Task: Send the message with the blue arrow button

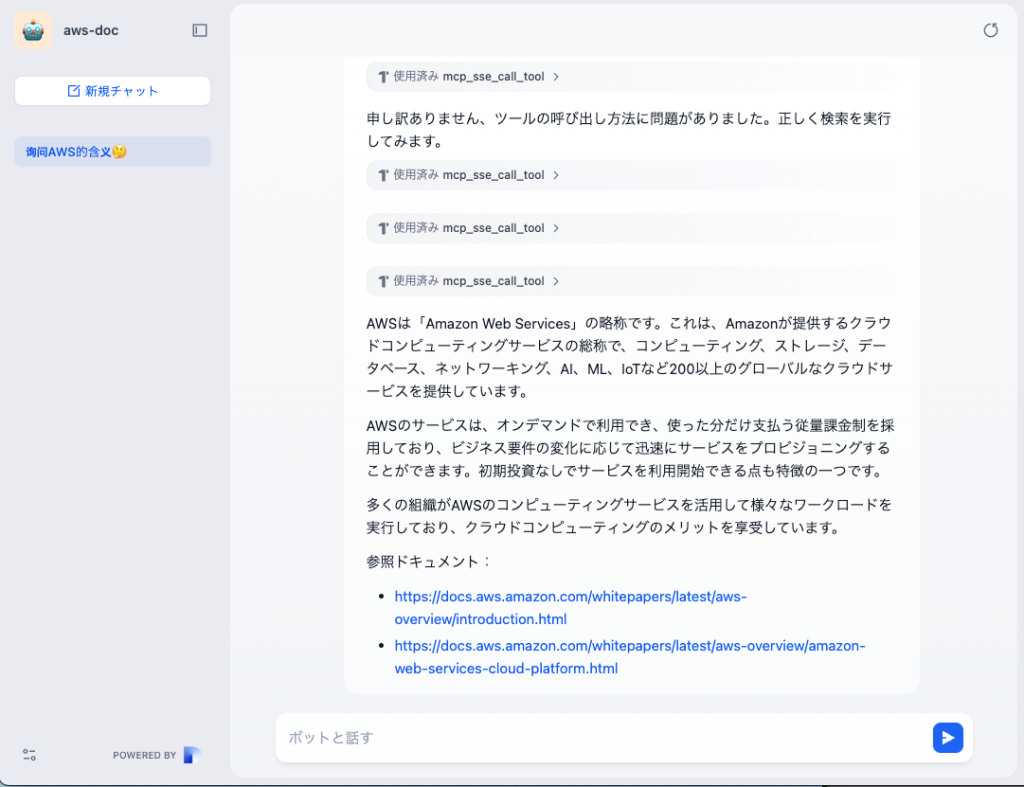Action: pos(948,737)
